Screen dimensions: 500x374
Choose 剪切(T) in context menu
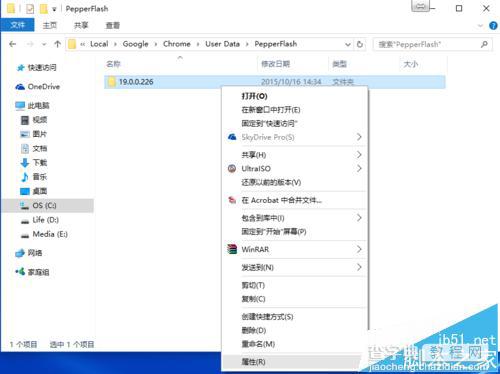pyautogui.click(x=295, y=285)
